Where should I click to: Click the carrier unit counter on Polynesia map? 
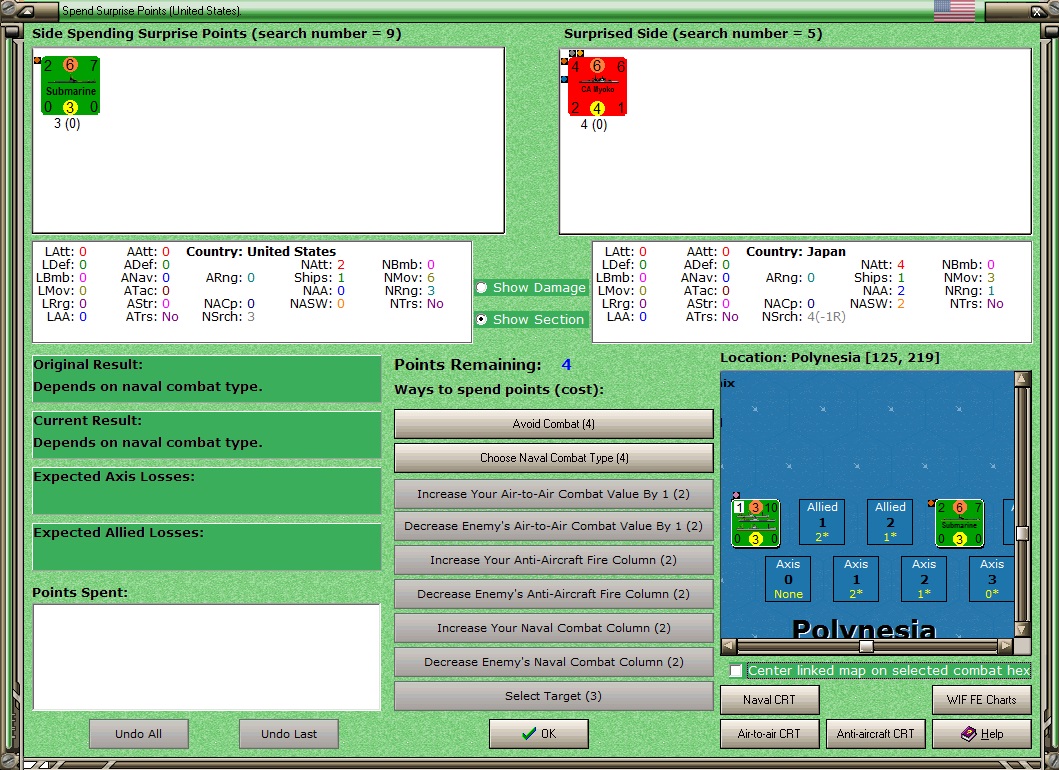pyautogui.click(x=756, y=523)
